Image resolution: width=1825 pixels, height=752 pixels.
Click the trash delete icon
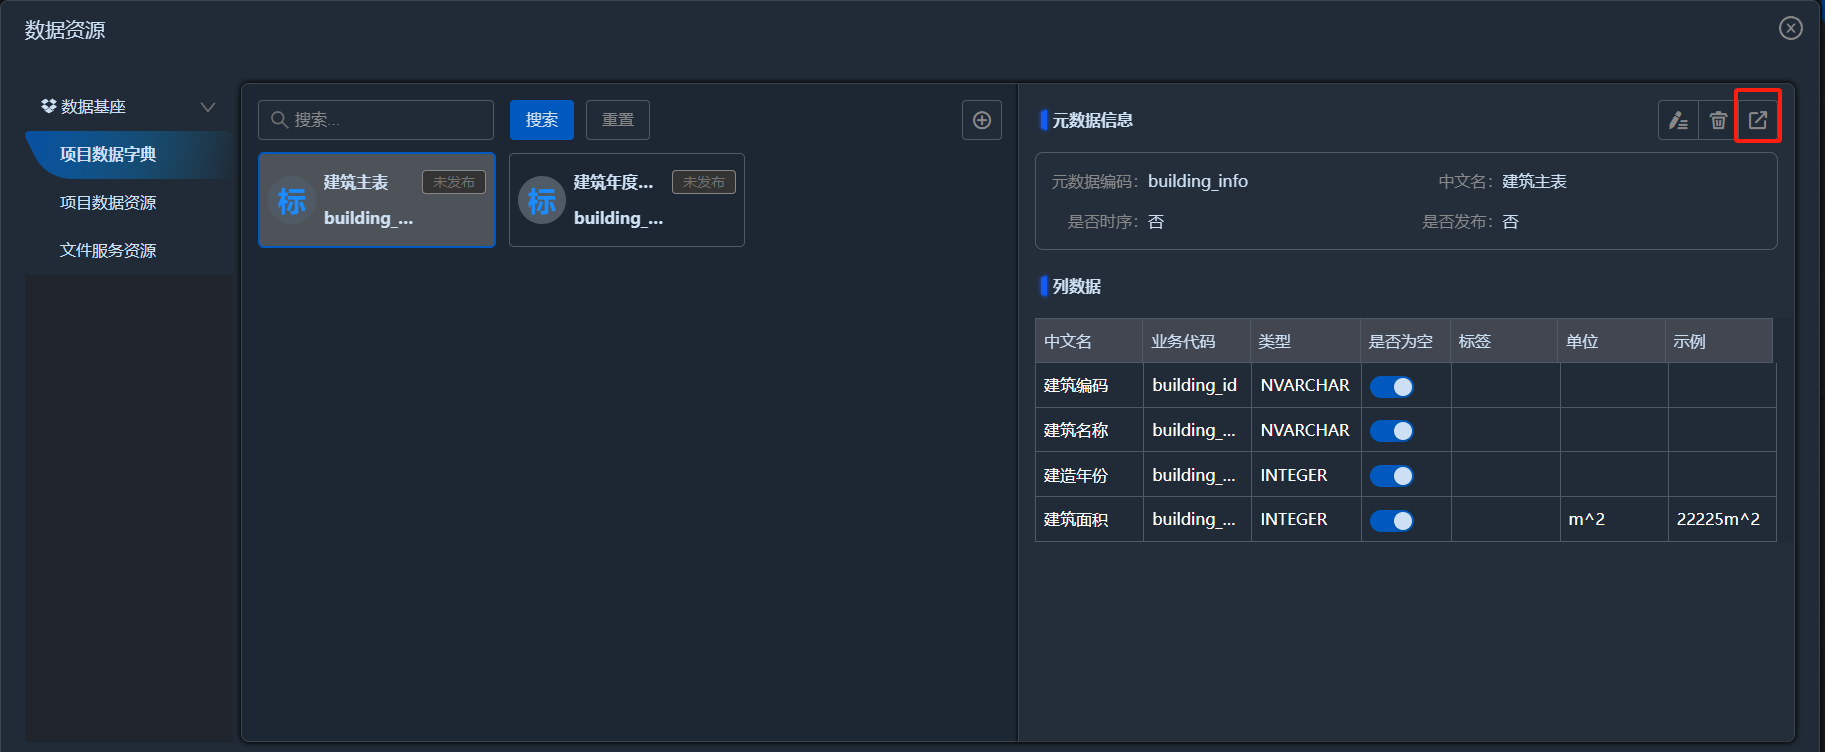pos(1718,121)
